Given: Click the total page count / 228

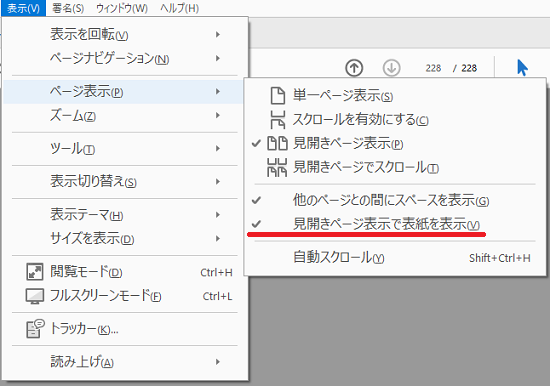Looking at the screenshot, I should (x=465, y=68).
